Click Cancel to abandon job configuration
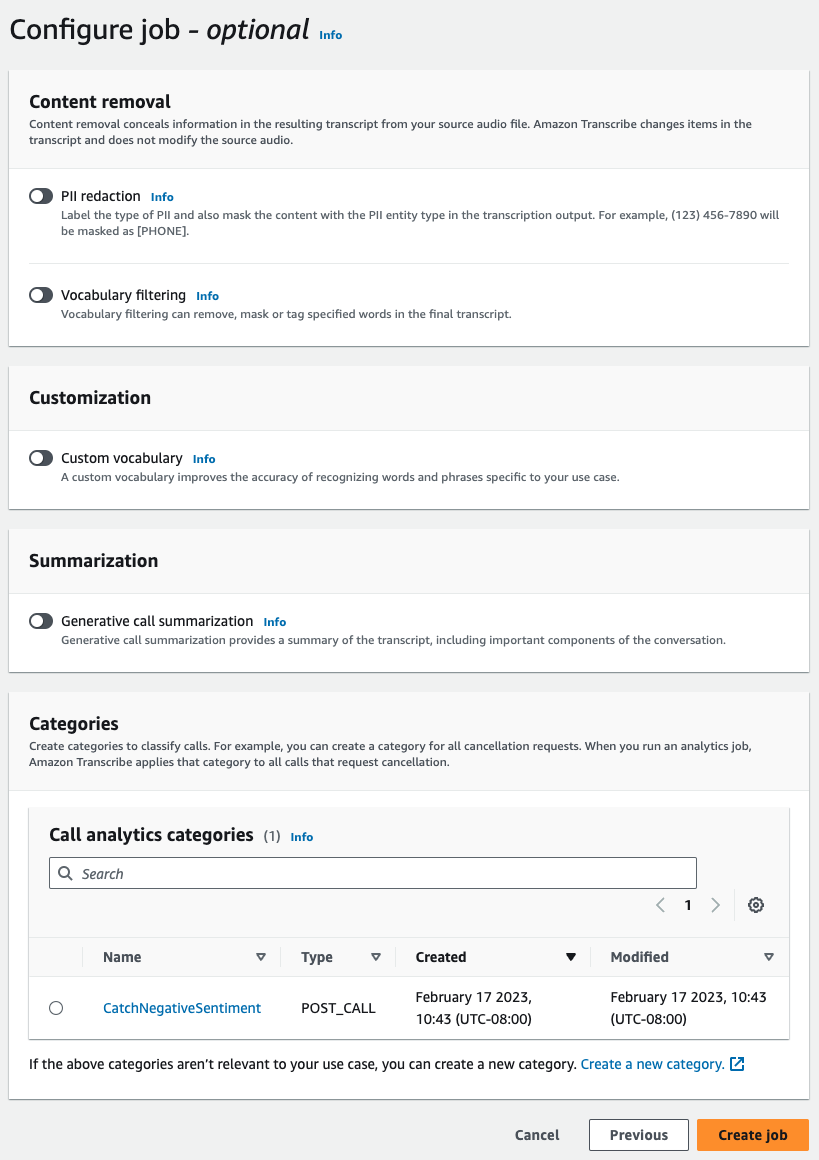Viewport: 819px width, 1160px height. [x=536, y=1134]
